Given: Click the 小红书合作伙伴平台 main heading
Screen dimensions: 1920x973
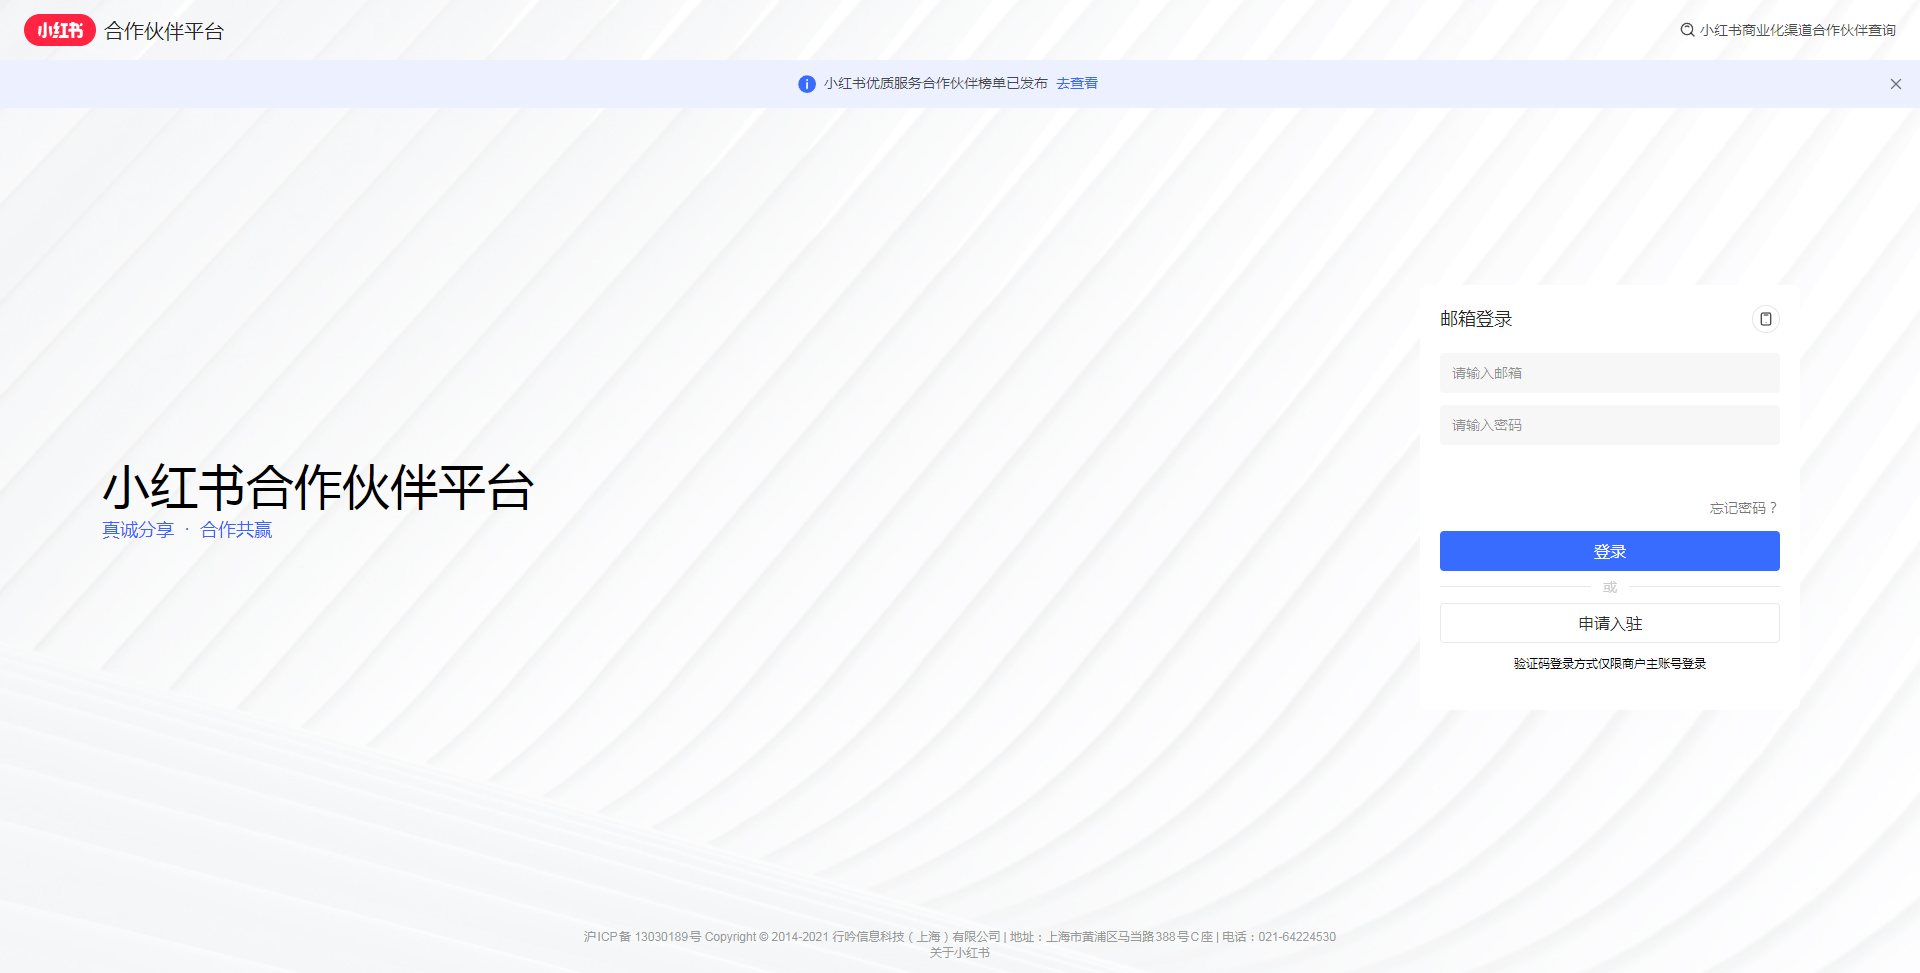Looking at the screenshot, I should pyautogui.click(x=318, y=489).
